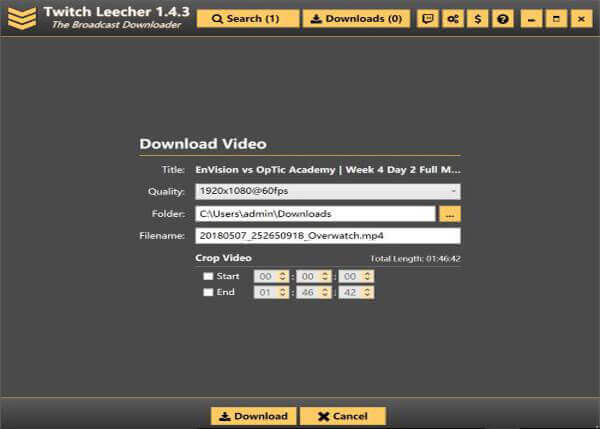Open preferences via the gears icon
This screenshot has height=429, width=600.
click(x=453, y=19)
